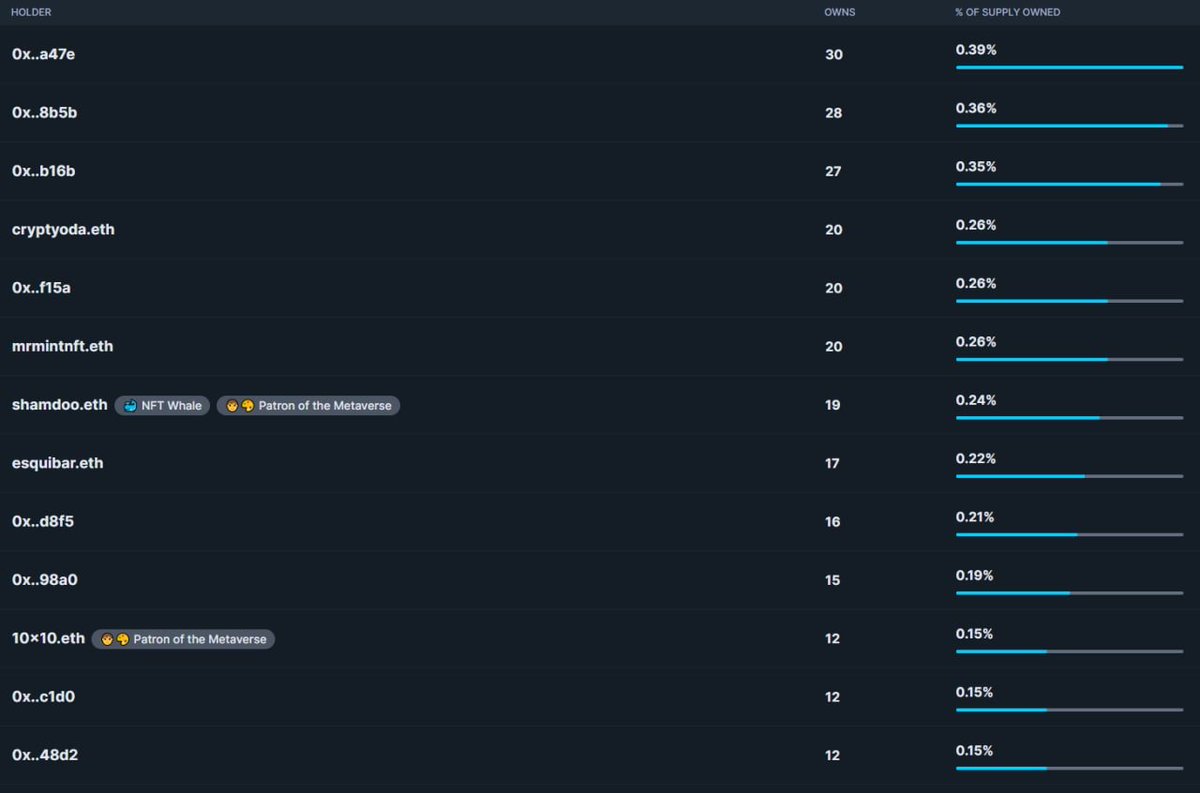The width and height of the screenshot is (1200, 793).
Task: Click the owns value 19 for shamdoo.eth
Action: 833,405
